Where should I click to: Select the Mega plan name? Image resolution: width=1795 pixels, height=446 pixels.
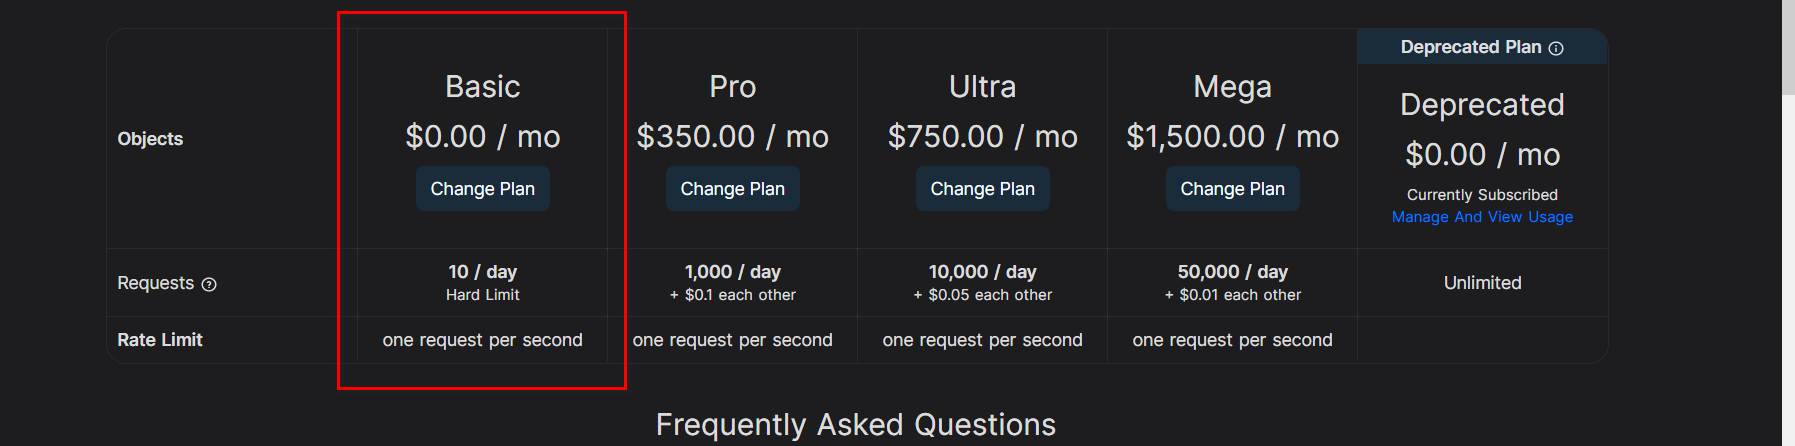1232,87
